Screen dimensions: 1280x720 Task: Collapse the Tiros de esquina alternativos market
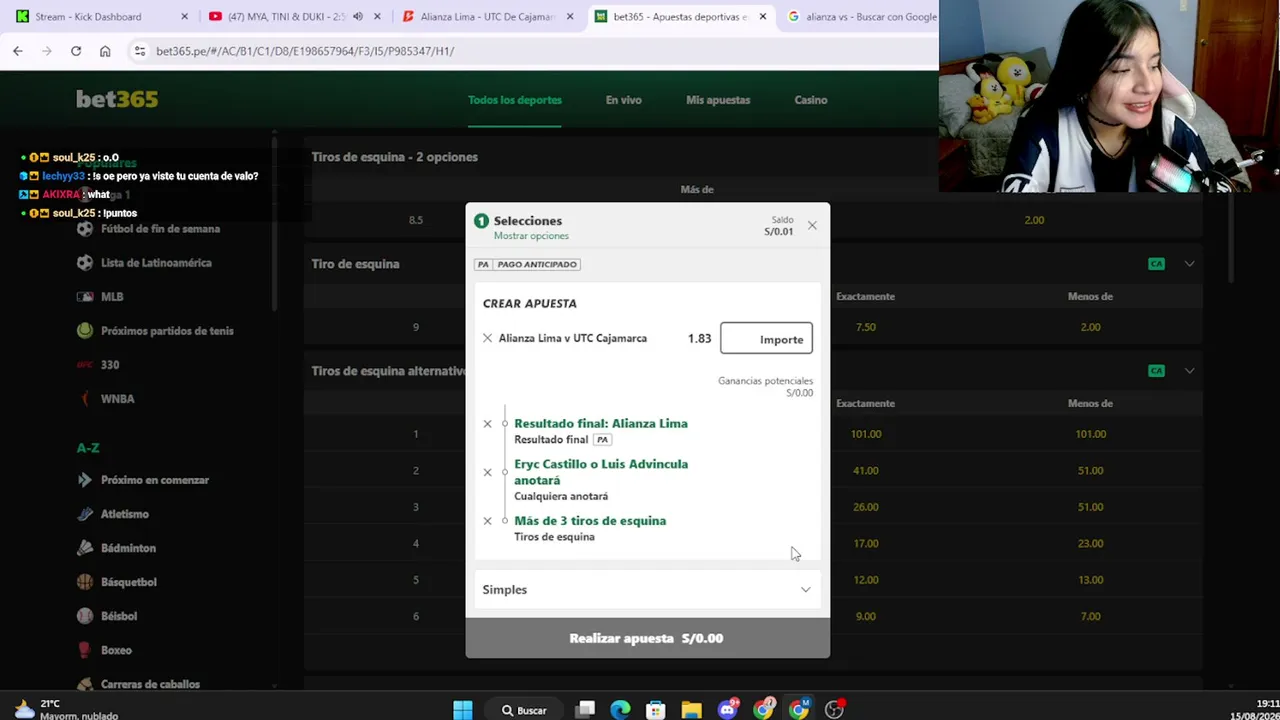(x=1189, y=371)
